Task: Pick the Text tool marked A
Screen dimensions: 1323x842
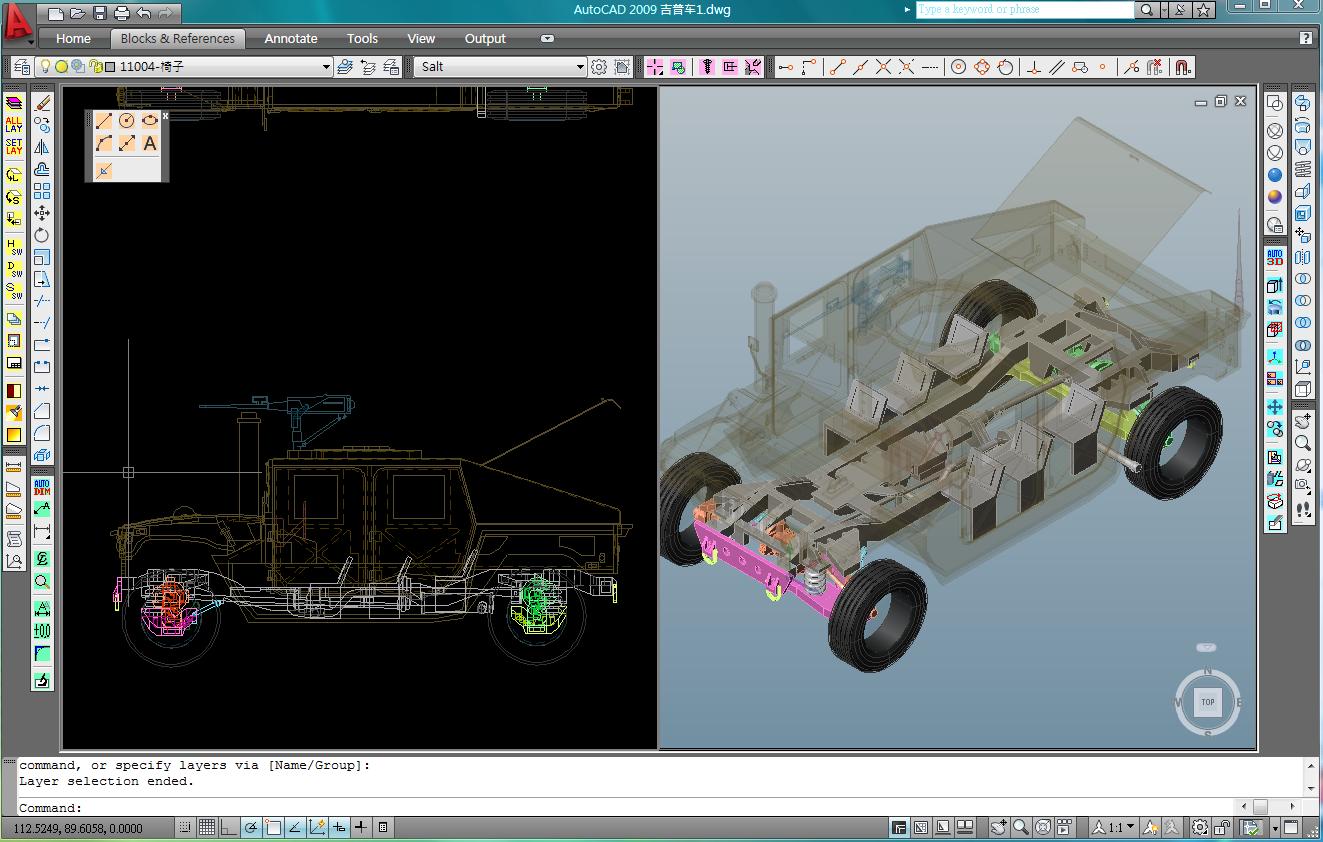Action: (x=149, y=144)
